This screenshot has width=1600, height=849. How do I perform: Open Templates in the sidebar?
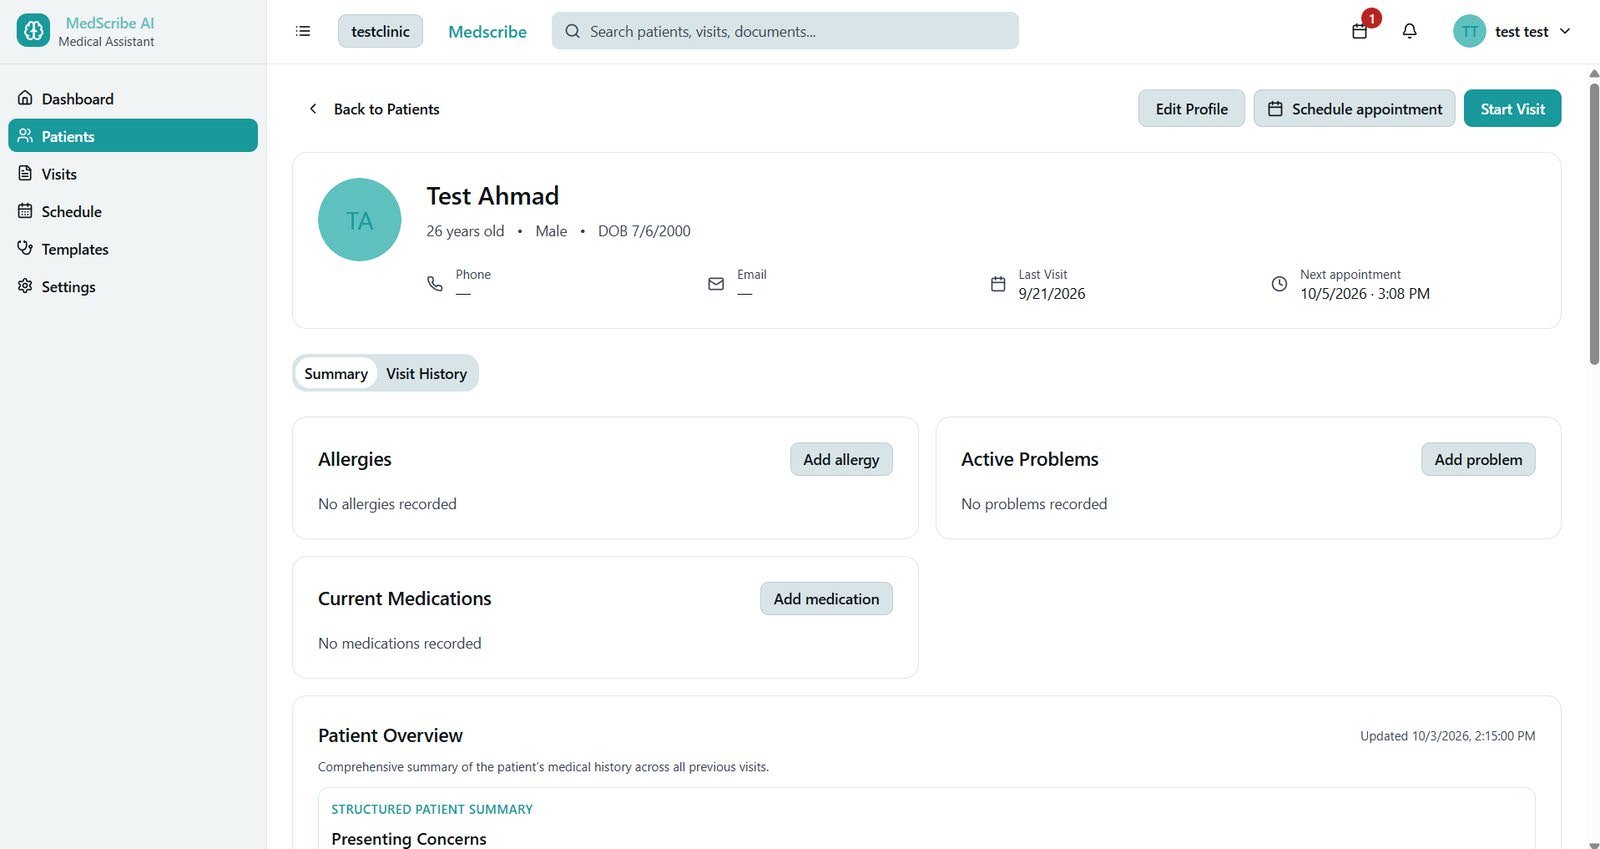133,249
